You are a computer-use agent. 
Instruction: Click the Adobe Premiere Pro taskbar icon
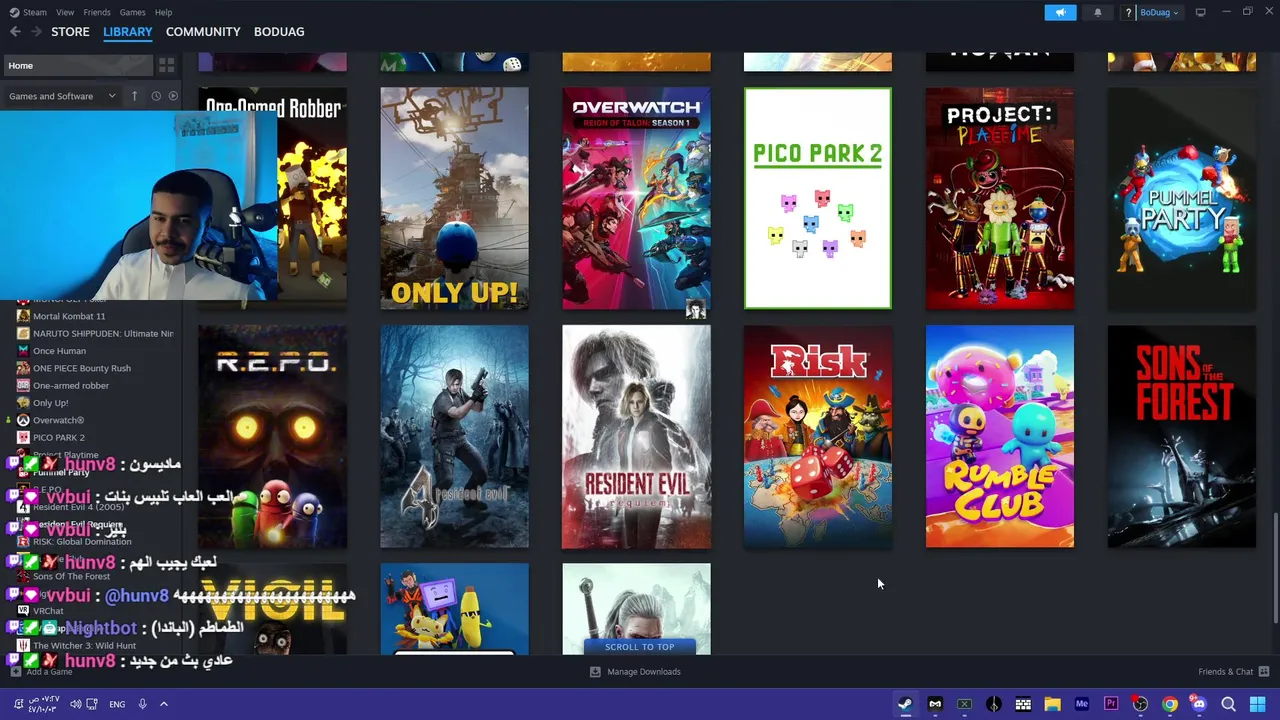point(1111,704)
